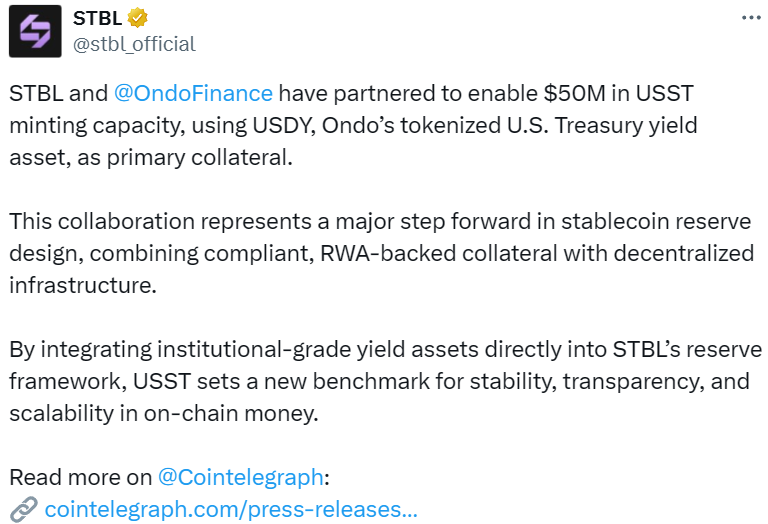The height and width of the screenshot is (524, 768).
Task: Click the paragraph starting "By integrating institutional-grade"
Action: coord(385,381)
